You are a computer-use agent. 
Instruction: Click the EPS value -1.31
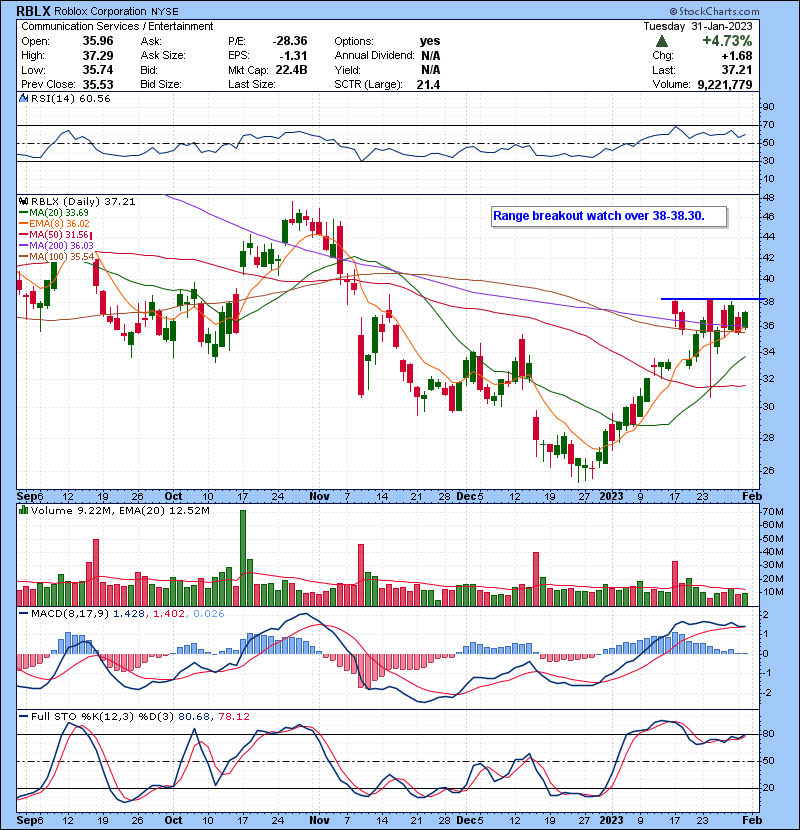coord(292,55)
